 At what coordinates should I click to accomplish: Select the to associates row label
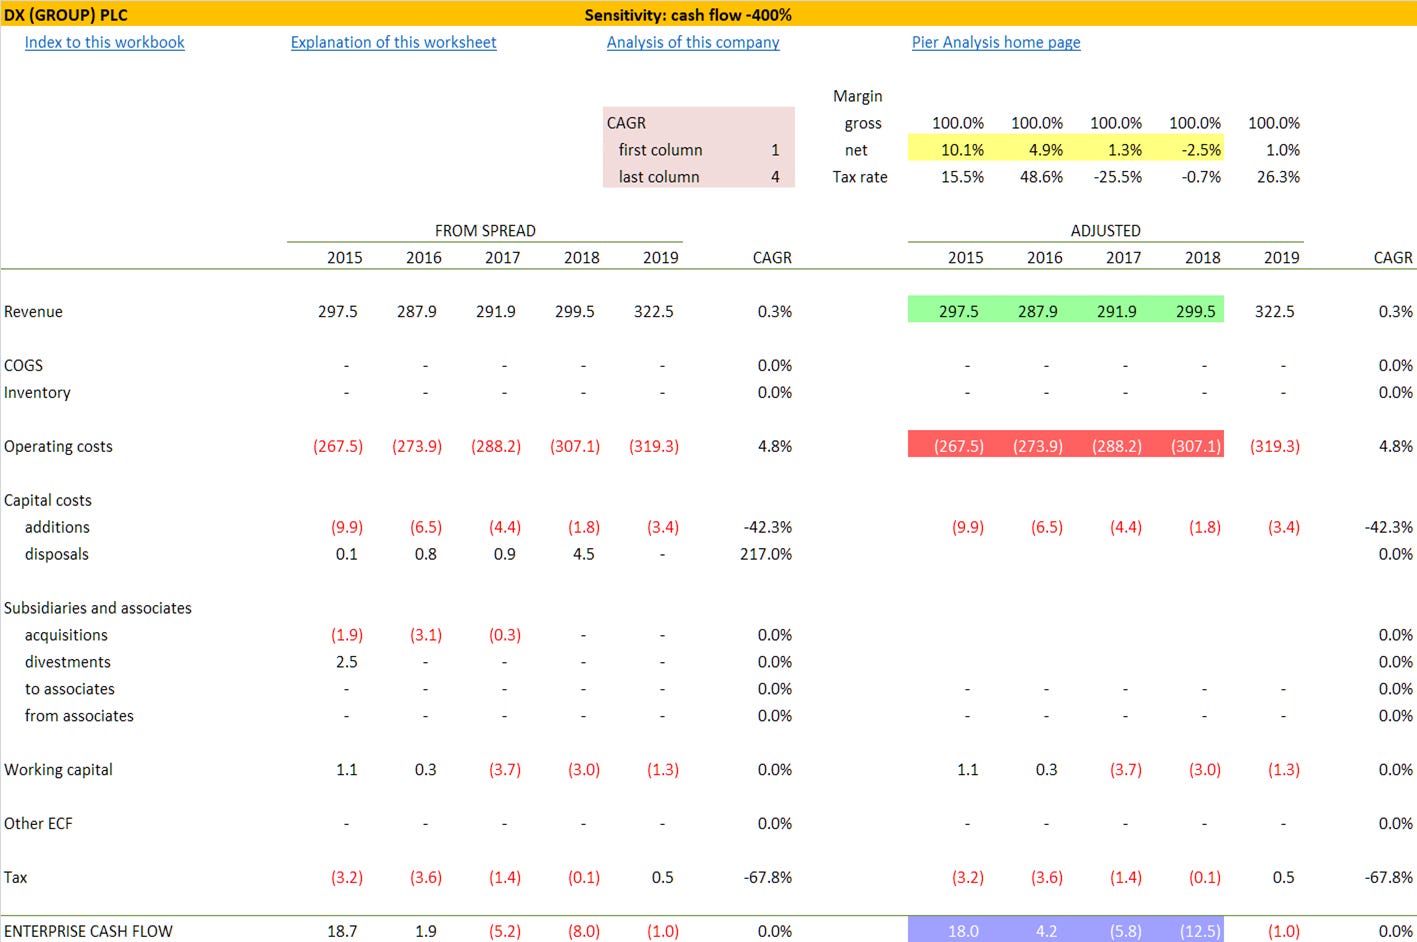coord(70,689)
